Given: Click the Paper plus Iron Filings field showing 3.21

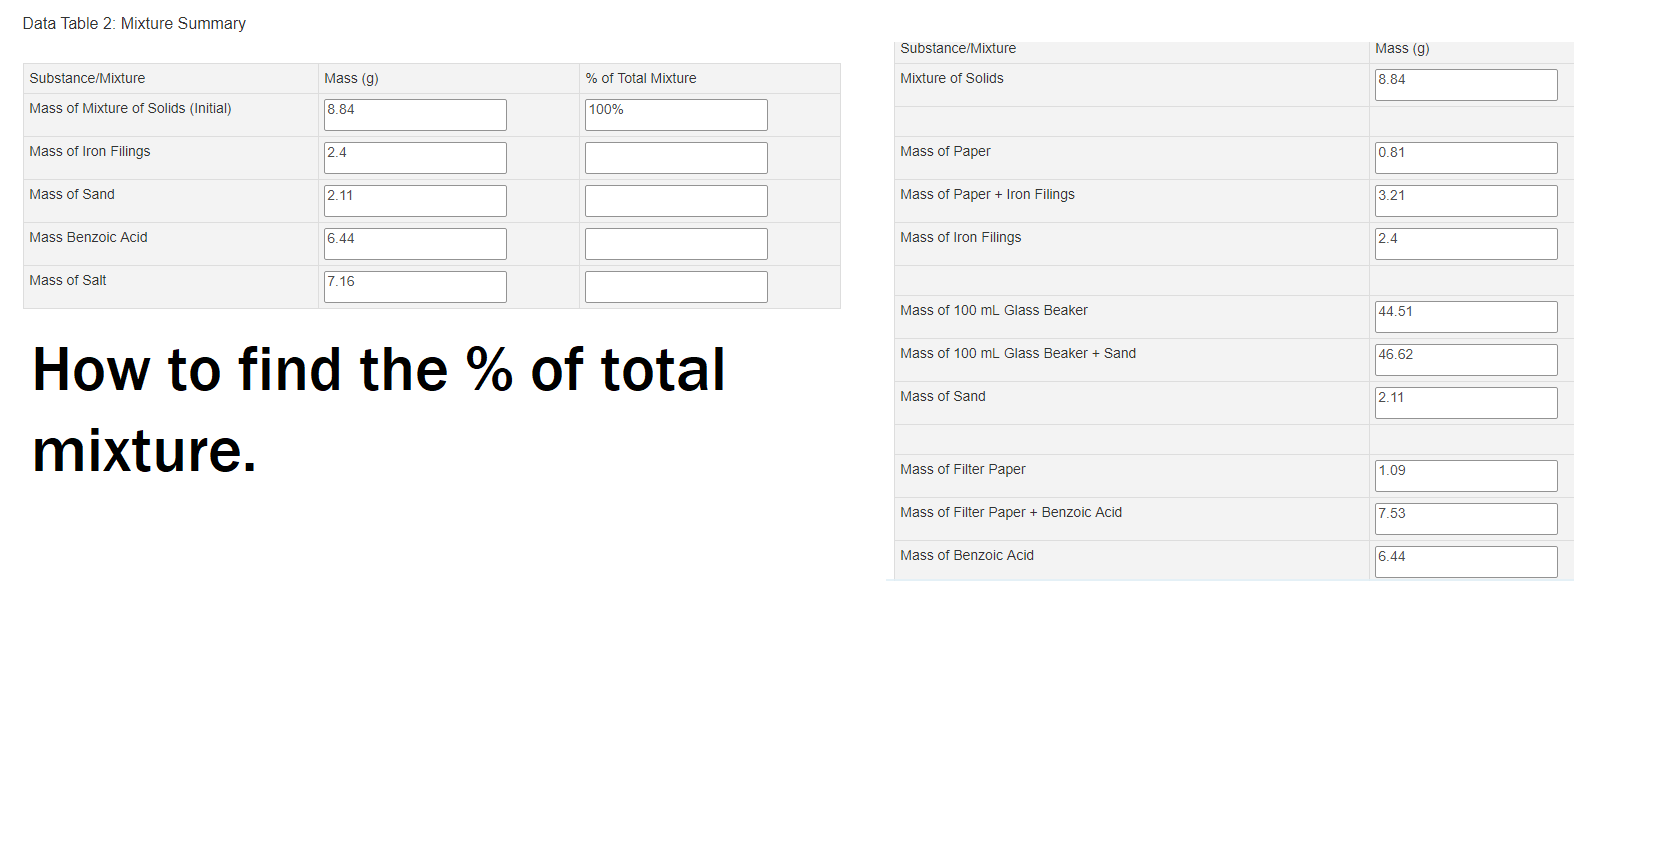Looking at the screenshot, I should click(x=1466, y=200).
